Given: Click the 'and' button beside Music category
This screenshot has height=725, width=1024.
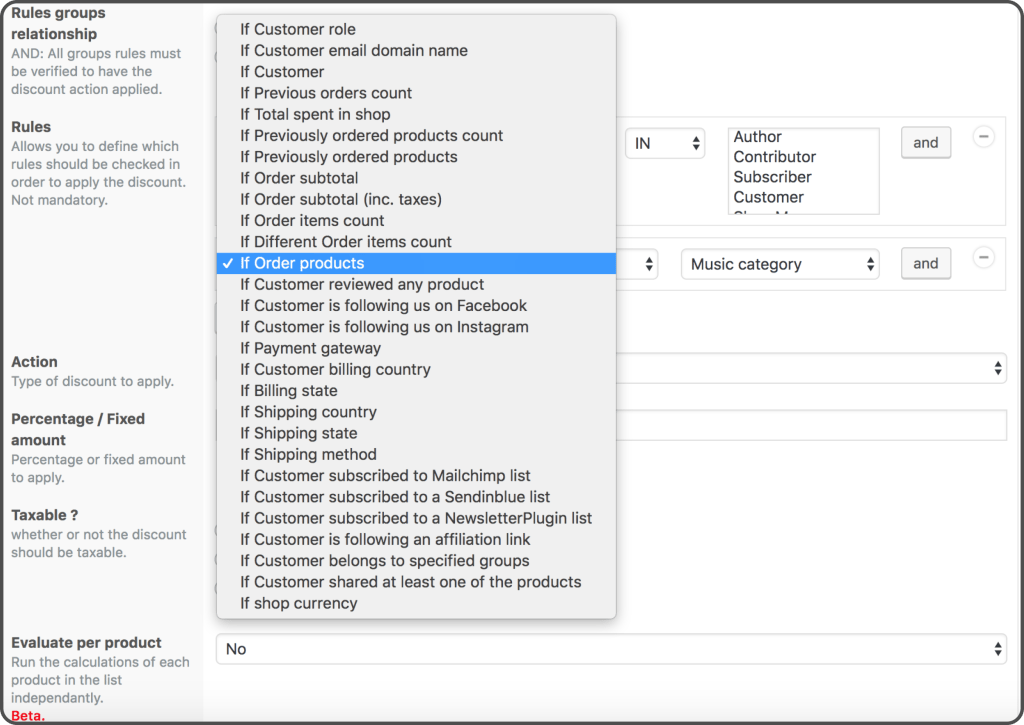Looking at the screenshot, I should (925, 264).
